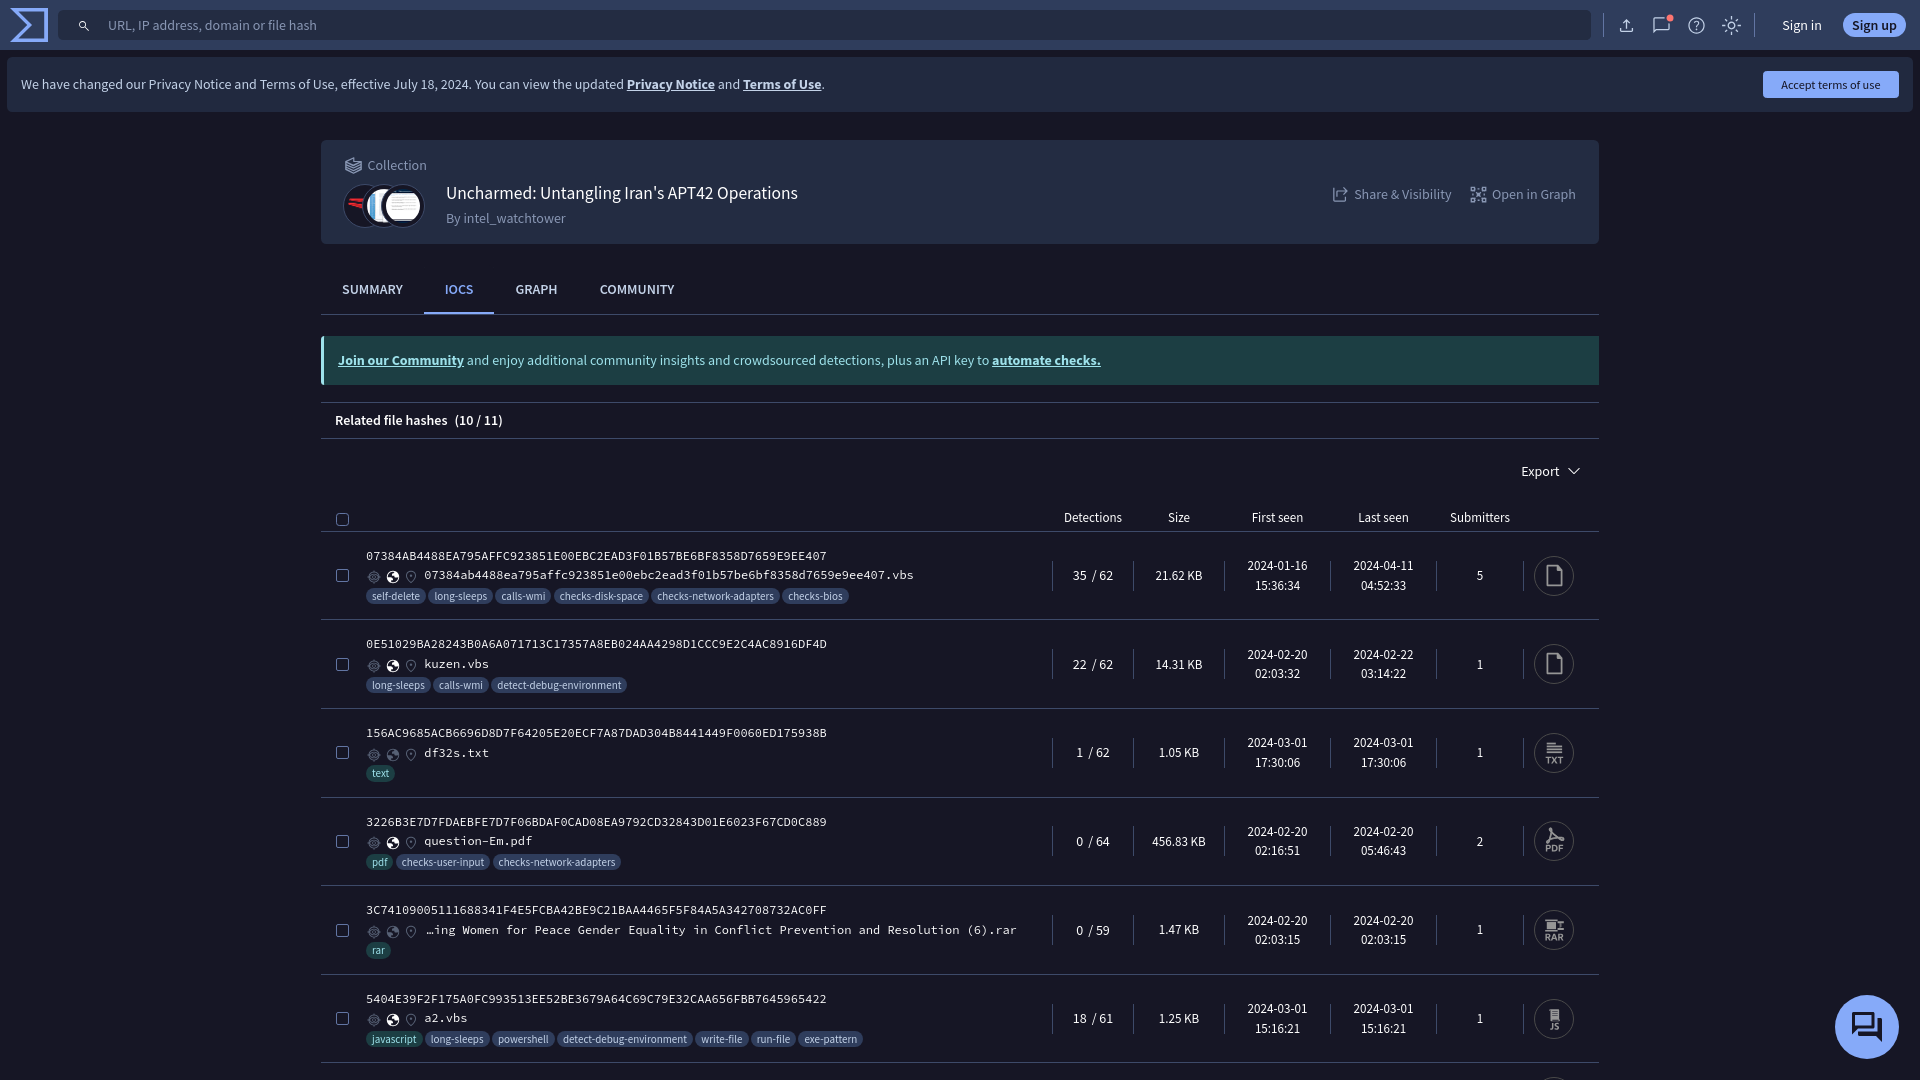The height and width of the screenshot is (1080, 1920).
Task: Click the JS icon for a2.vbs
Action: 1554,1019
